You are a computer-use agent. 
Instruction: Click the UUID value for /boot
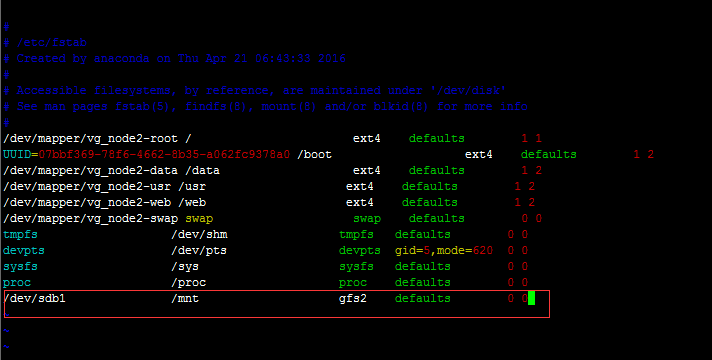click(164, 154)
